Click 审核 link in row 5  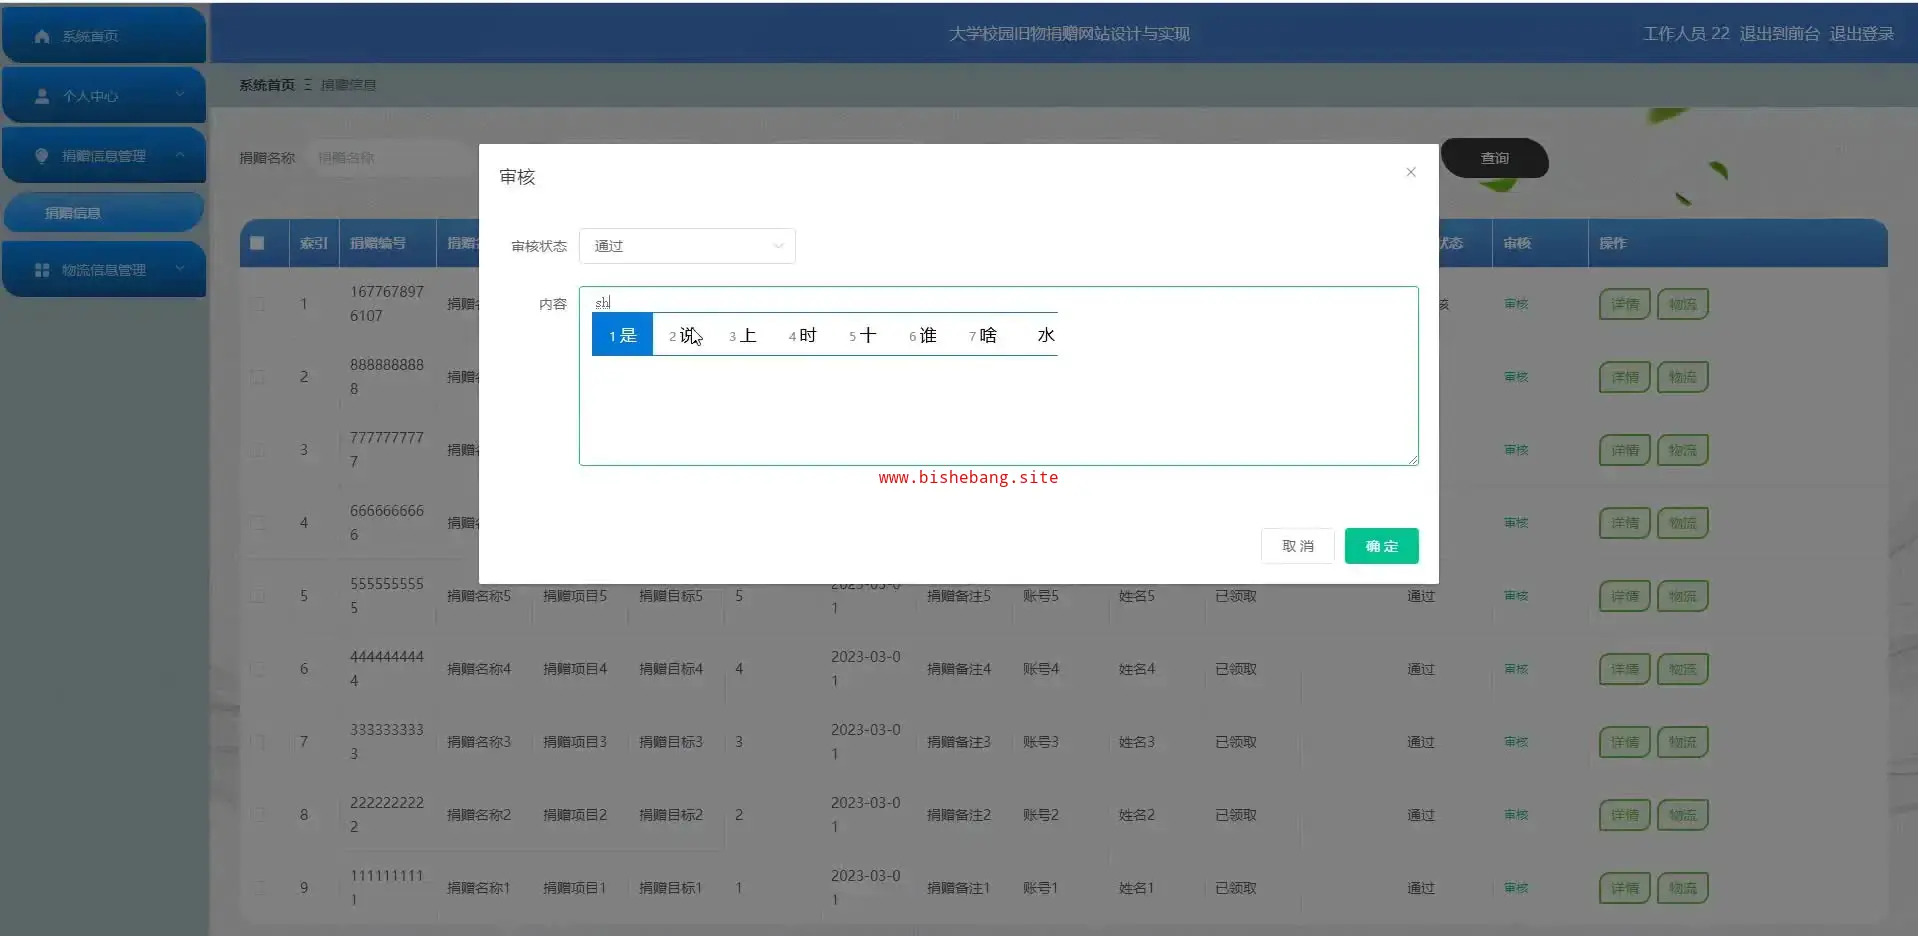pyautogui.click(x=1516, y=596)
